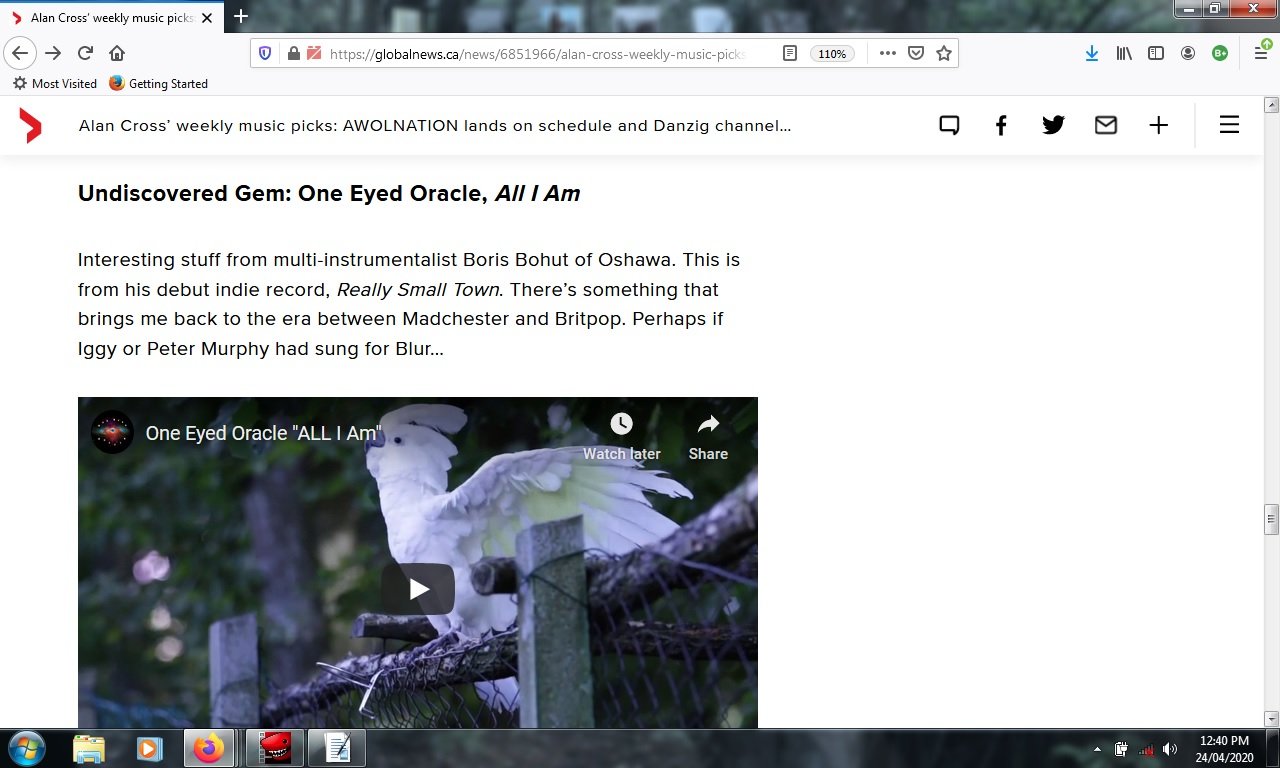Click the Global News logo
1280x768 pixels.
point(30,125)
